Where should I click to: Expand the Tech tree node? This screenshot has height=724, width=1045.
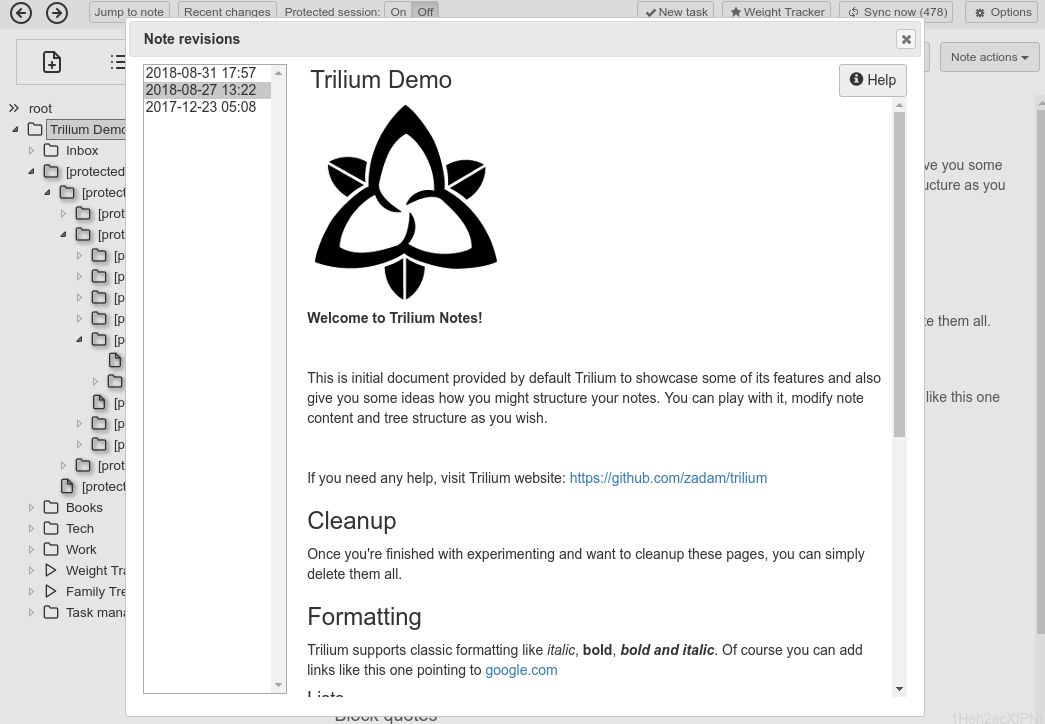[x=31, y=529]
